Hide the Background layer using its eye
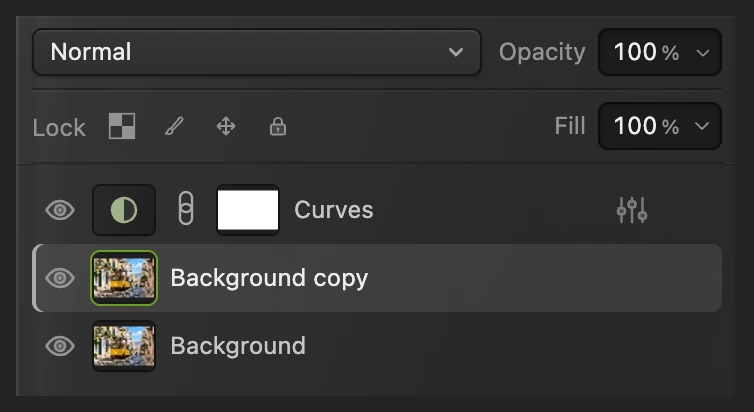754x412 pixels. click(x=60, y=346)
